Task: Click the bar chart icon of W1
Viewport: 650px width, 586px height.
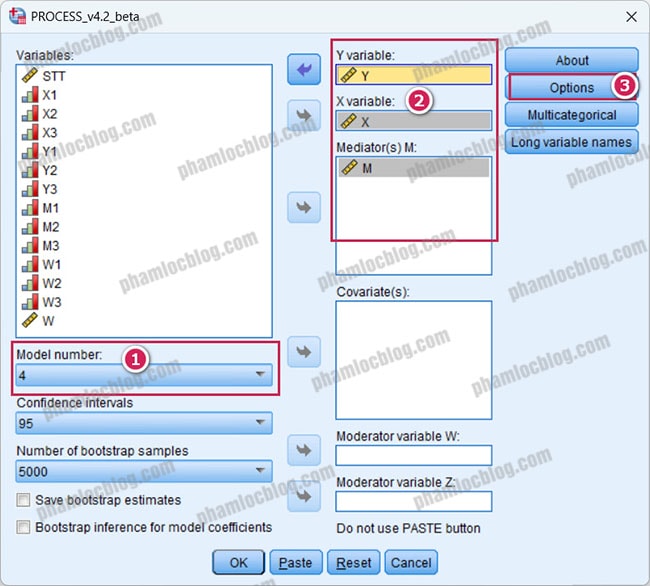Action: click(30, 264)
